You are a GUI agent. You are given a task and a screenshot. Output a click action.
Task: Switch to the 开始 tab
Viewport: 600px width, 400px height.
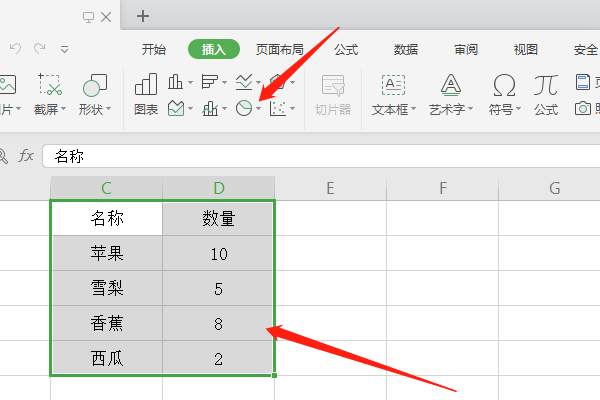(x=154, y=49)
